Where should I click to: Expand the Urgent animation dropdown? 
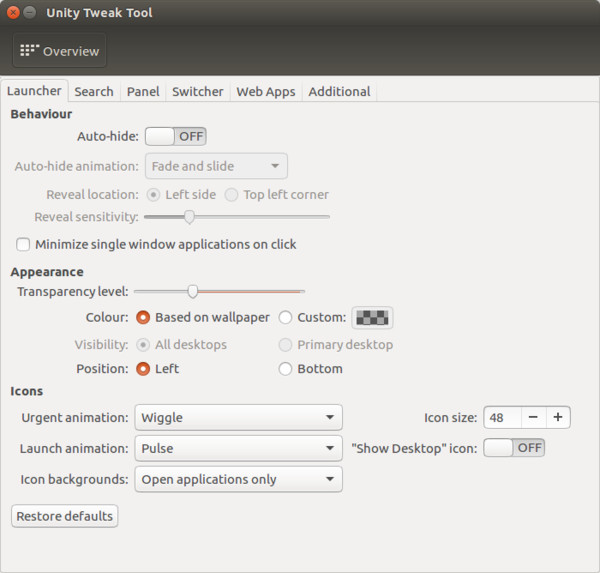(x=238, y=418)
